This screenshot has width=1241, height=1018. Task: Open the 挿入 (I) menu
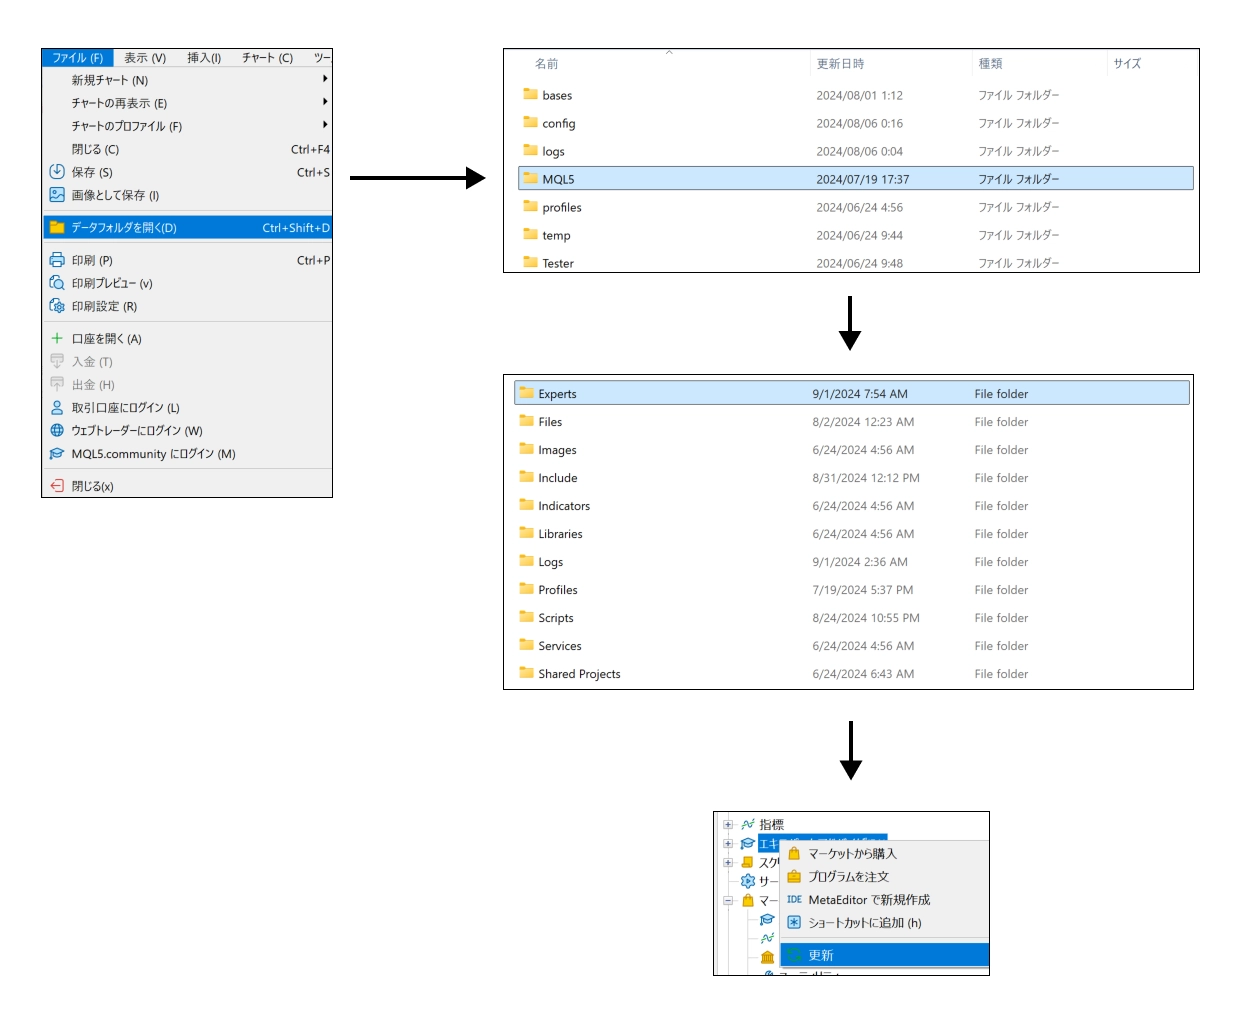pos(204,58)
